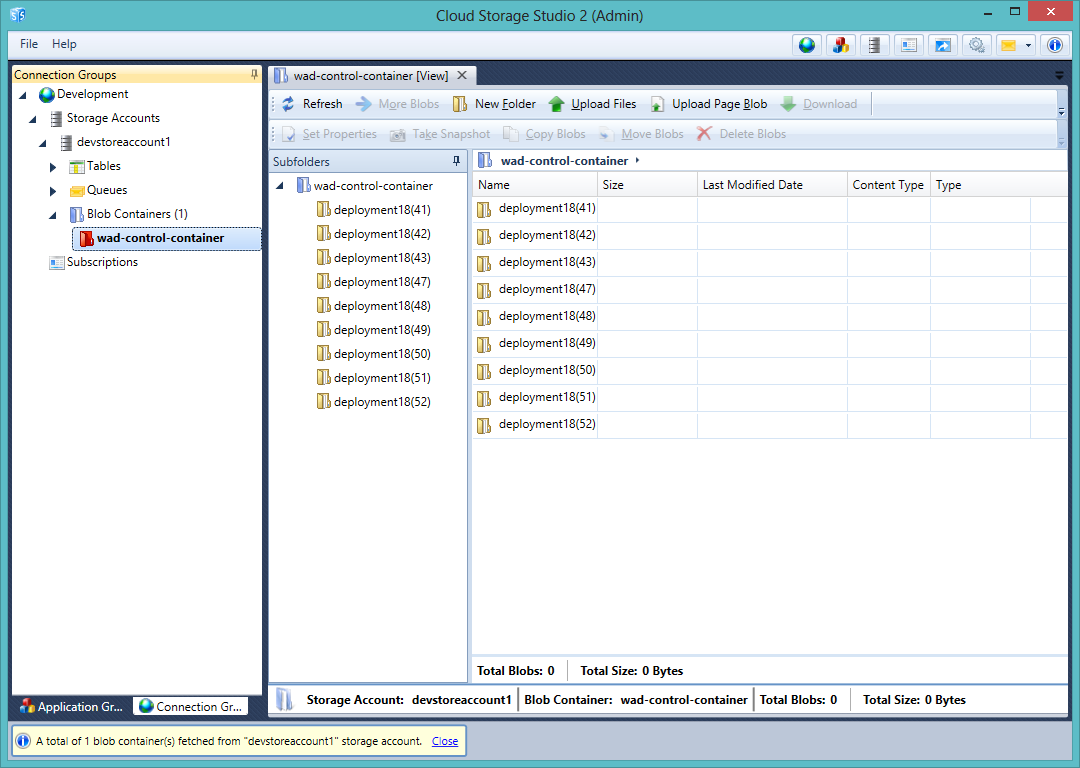This screenshot has height=768, width=1080.
Task: Open the File menu
Action: 29,44
